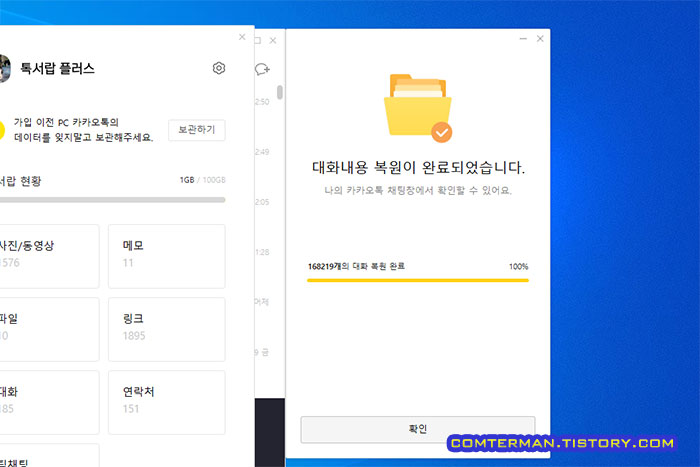
Task: Click the yellow restore progress bar
Action: coord(418,280)
